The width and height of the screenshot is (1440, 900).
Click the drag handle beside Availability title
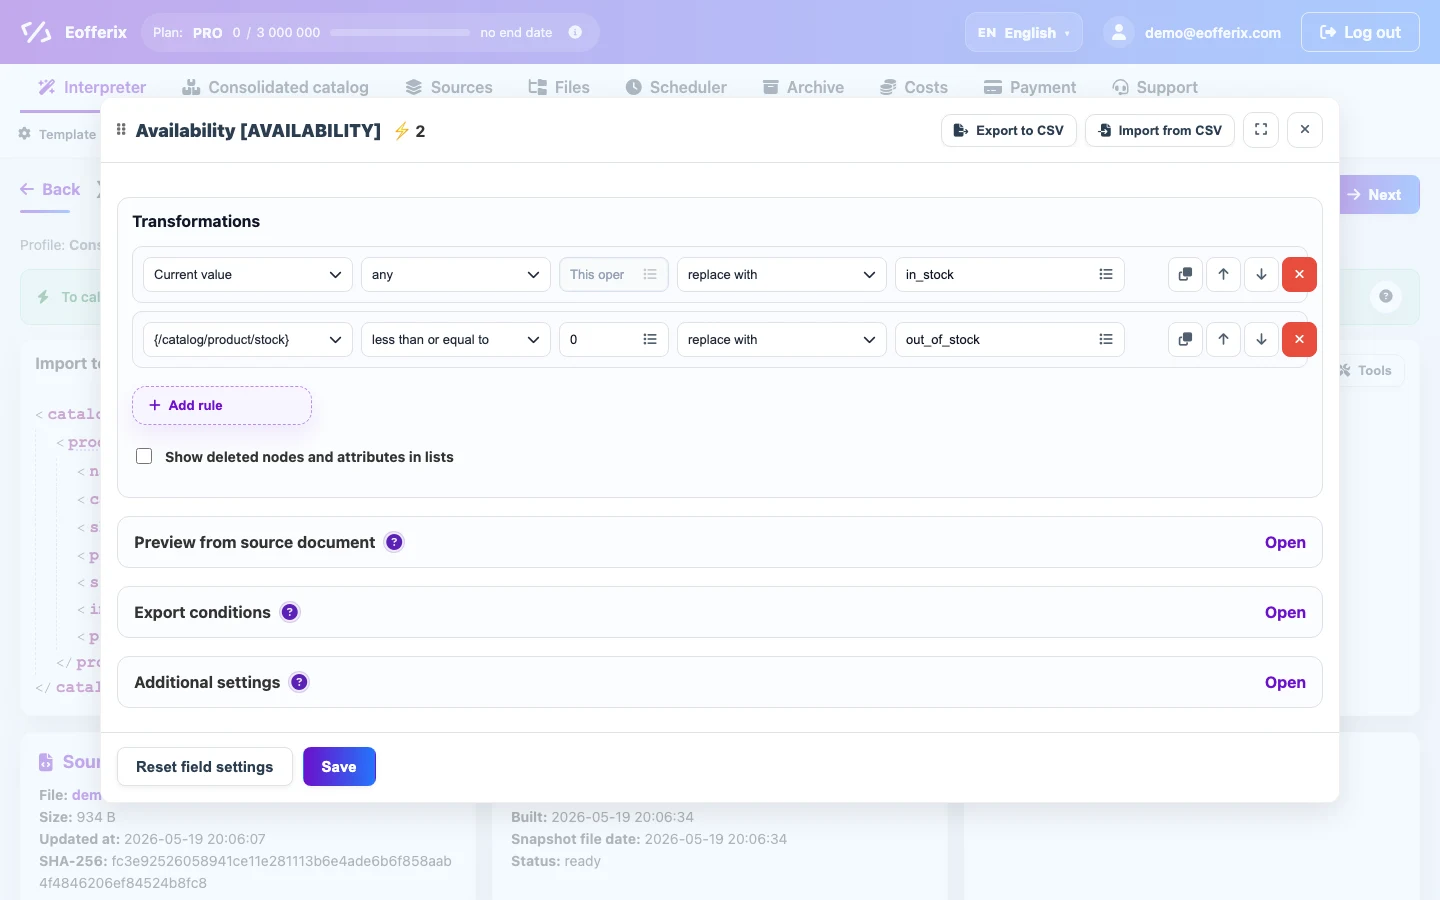pos(121,130)
